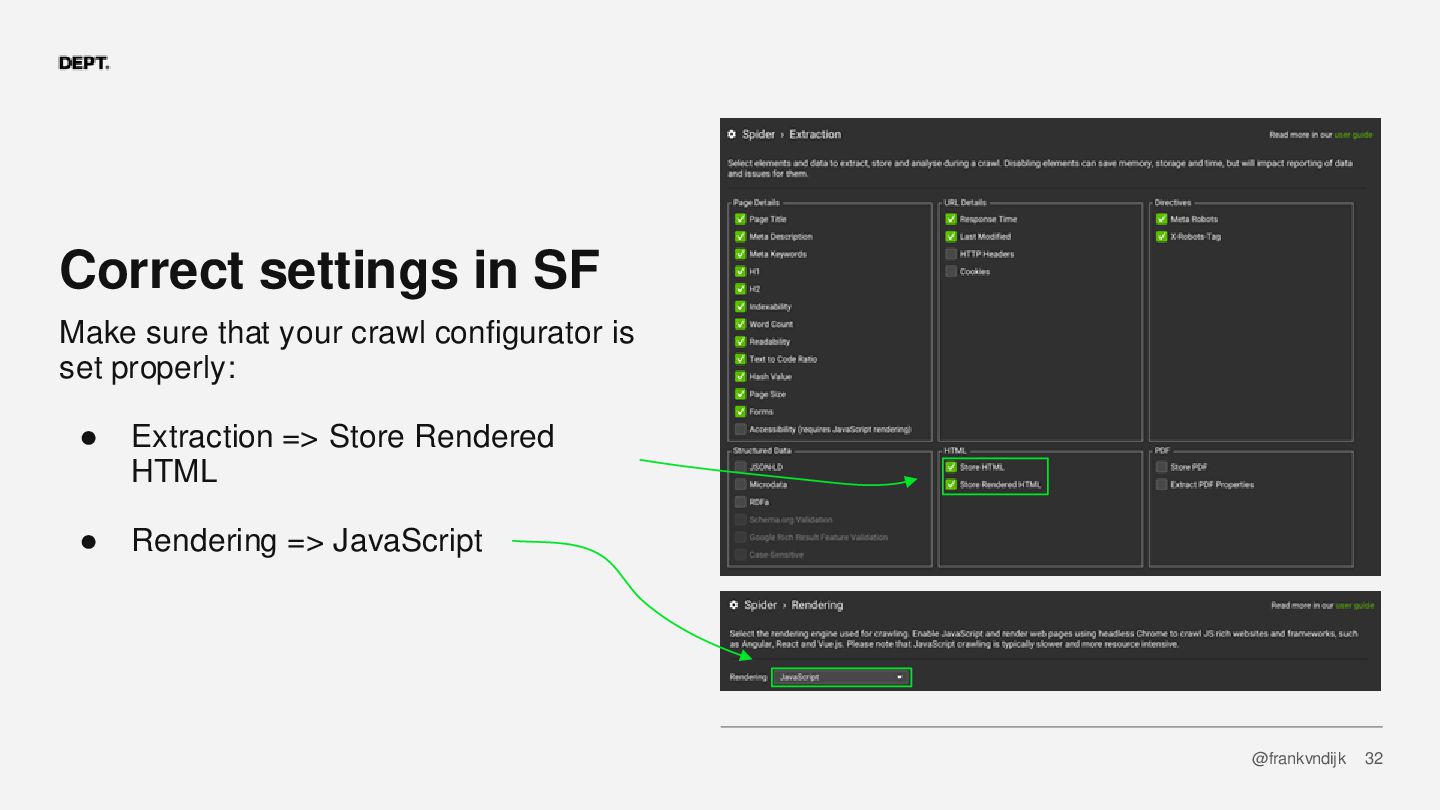Click the 'Page Details' group label
Screen dimensions: 1440x810
pos(757,203)
